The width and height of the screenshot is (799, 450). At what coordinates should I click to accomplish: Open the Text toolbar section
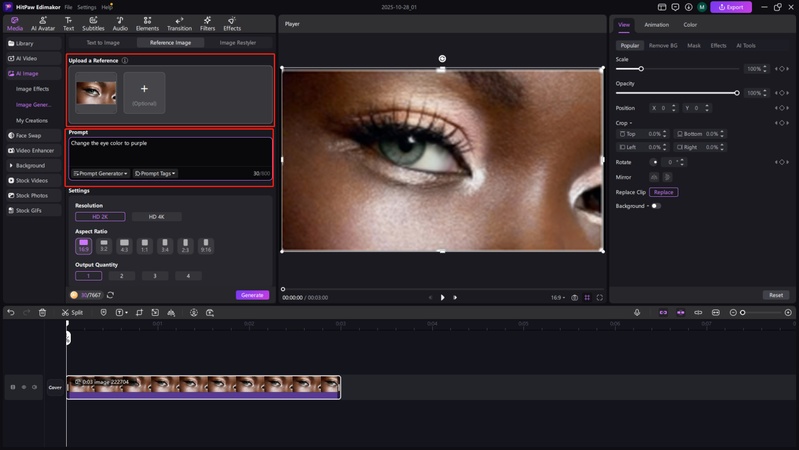coord(68,24)
